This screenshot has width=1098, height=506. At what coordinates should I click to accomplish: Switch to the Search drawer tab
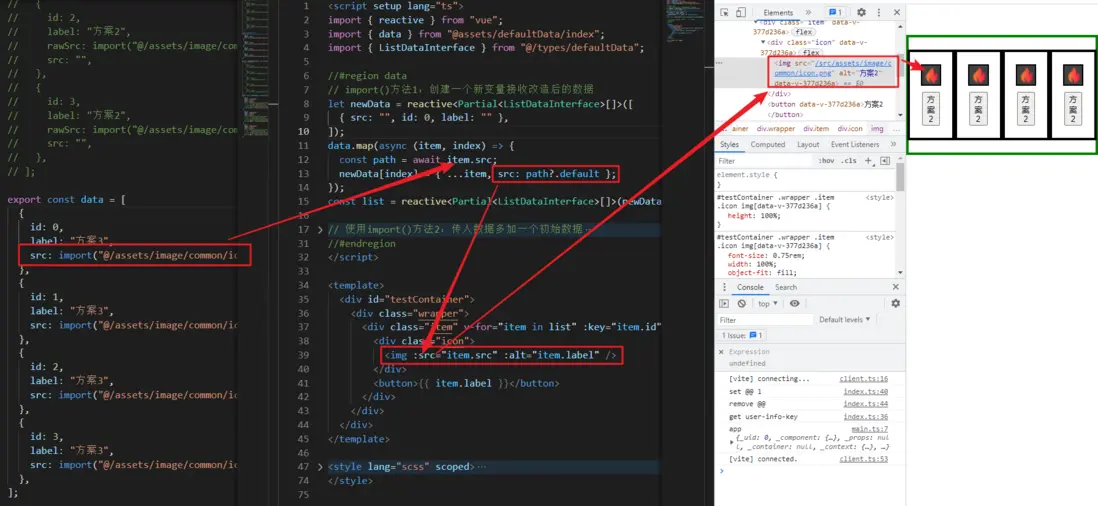tap(786, 288)
